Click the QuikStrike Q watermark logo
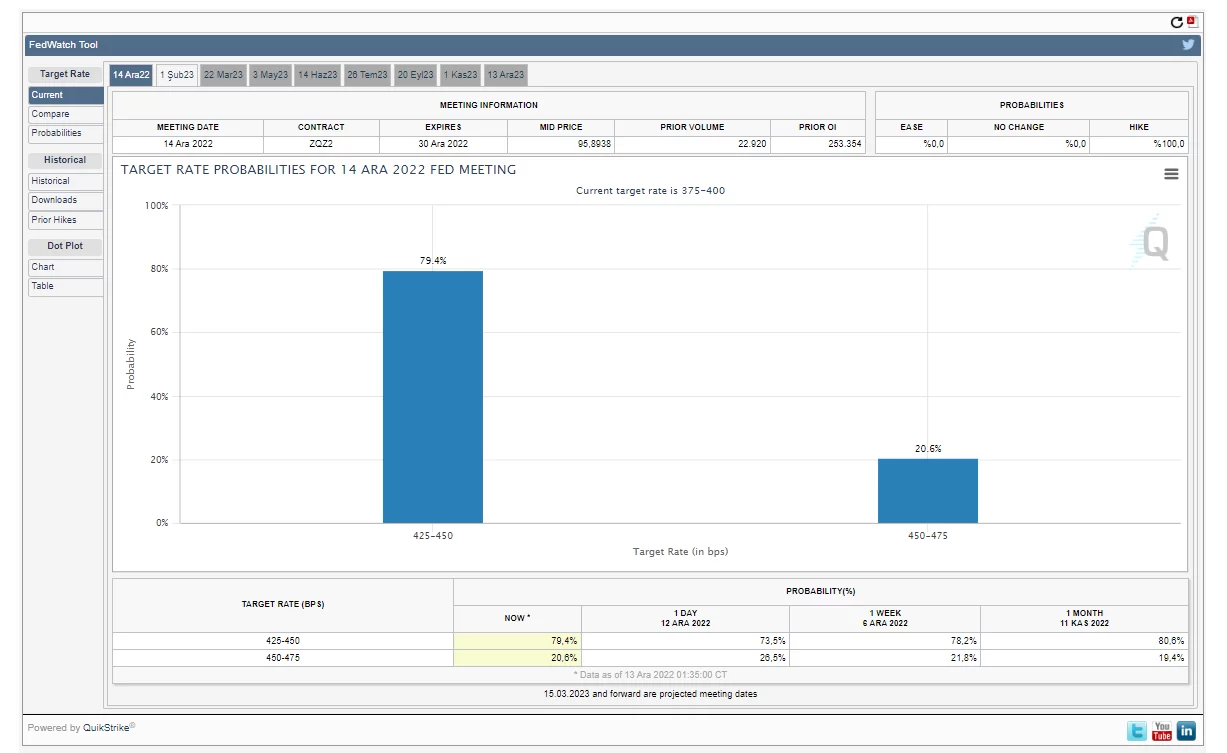Image resolution: width=1227 pixels, height=753 pixels. tap(1151, 242)
